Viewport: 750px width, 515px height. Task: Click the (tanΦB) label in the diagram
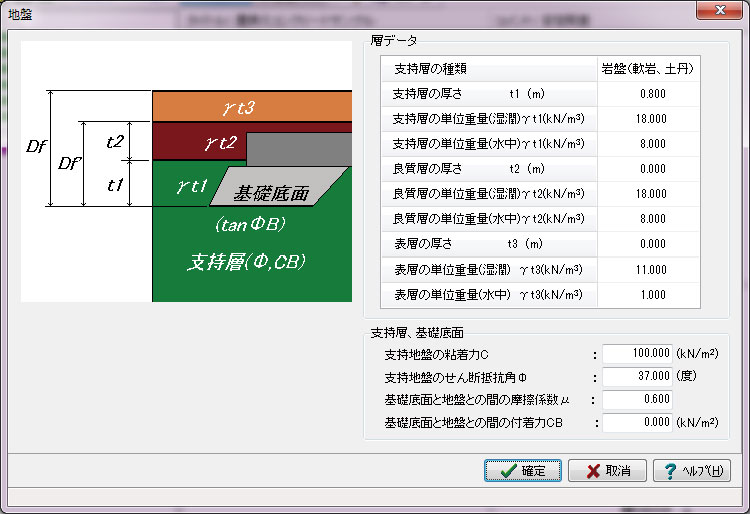click(x=250, y=224)
